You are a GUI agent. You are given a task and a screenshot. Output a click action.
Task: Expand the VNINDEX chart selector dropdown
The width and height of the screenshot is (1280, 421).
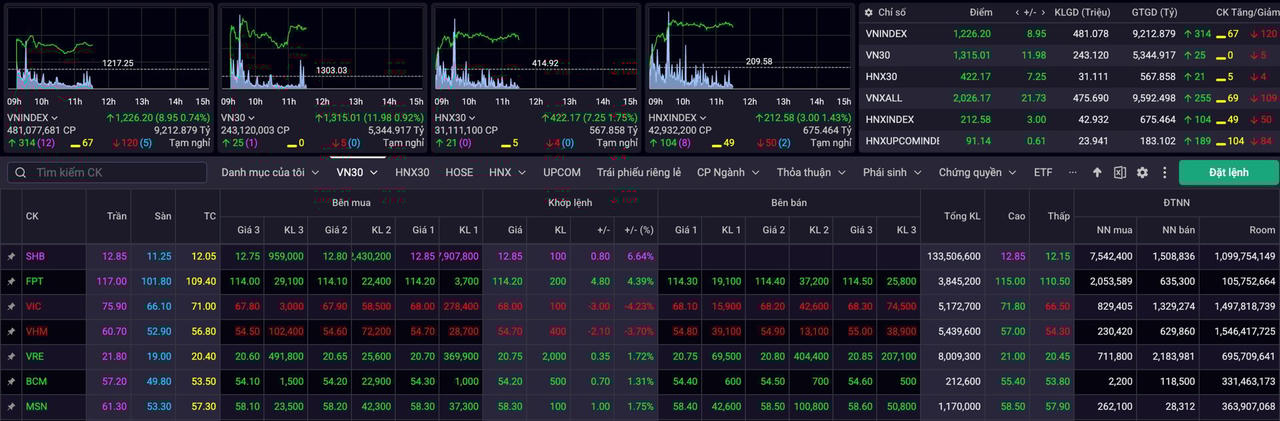(x=56, y=117)
